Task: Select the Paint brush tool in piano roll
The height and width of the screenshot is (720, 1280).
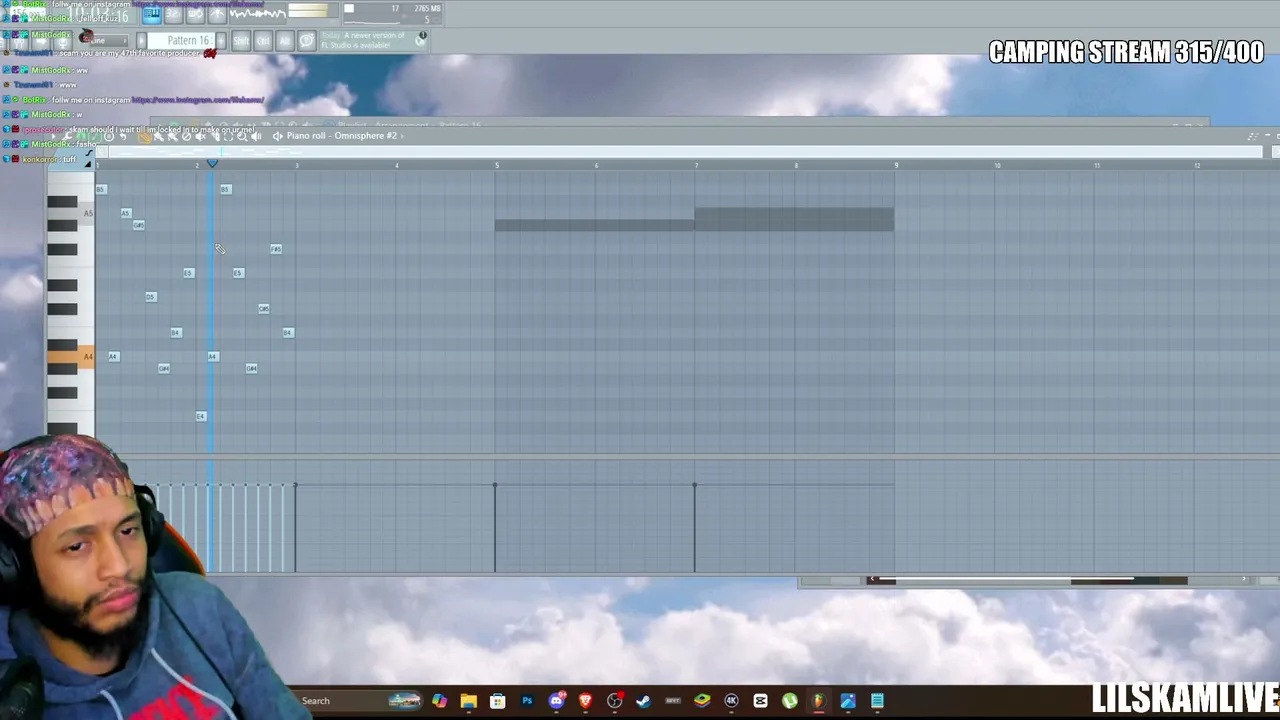Action: [x=159, y=136]
